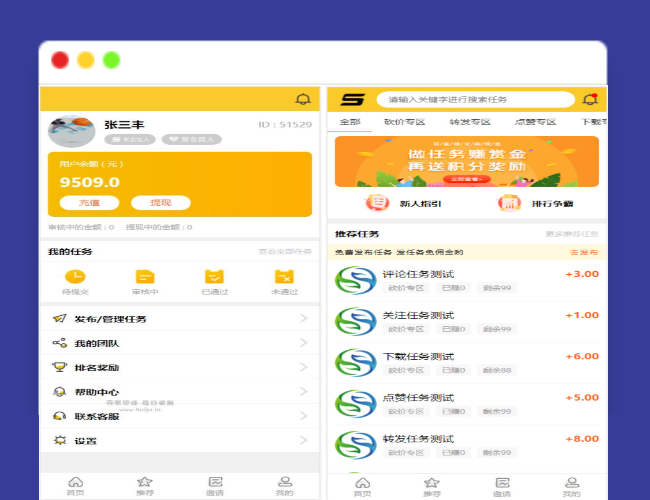Click the yellow window minimize dot
650x500 pixels.
pyautogui.click(x=86, y=60)
